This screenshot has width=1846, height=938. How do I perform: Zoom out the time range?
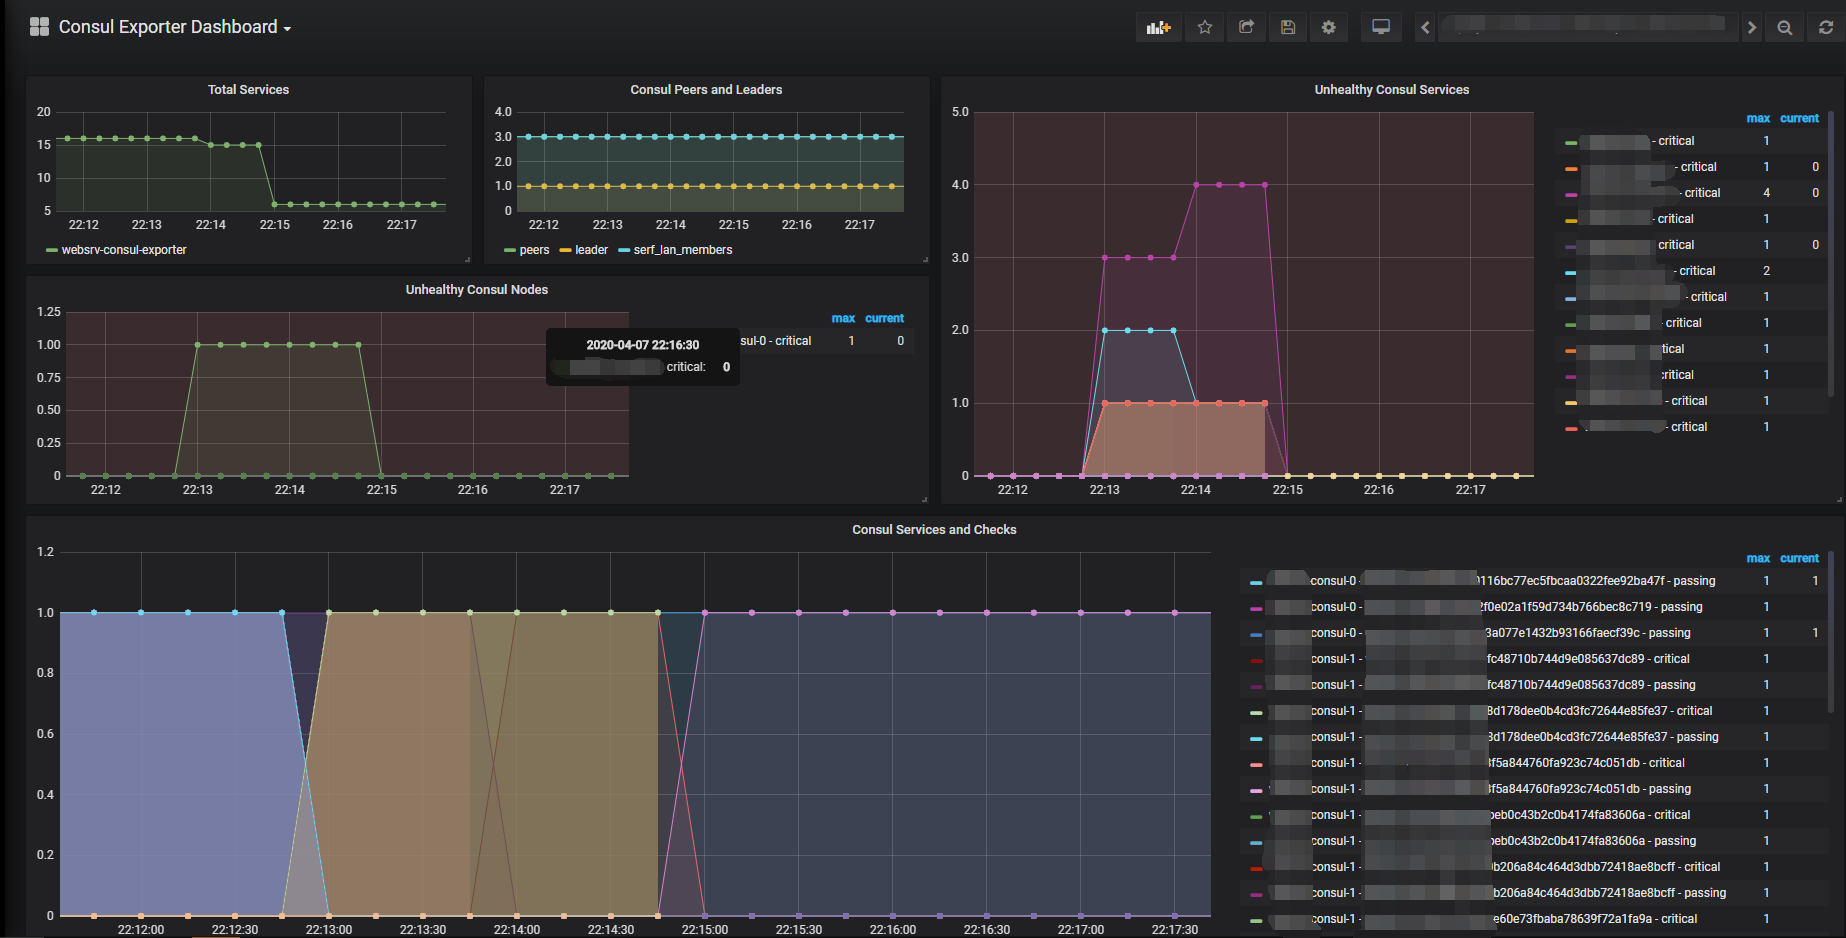1785,28
